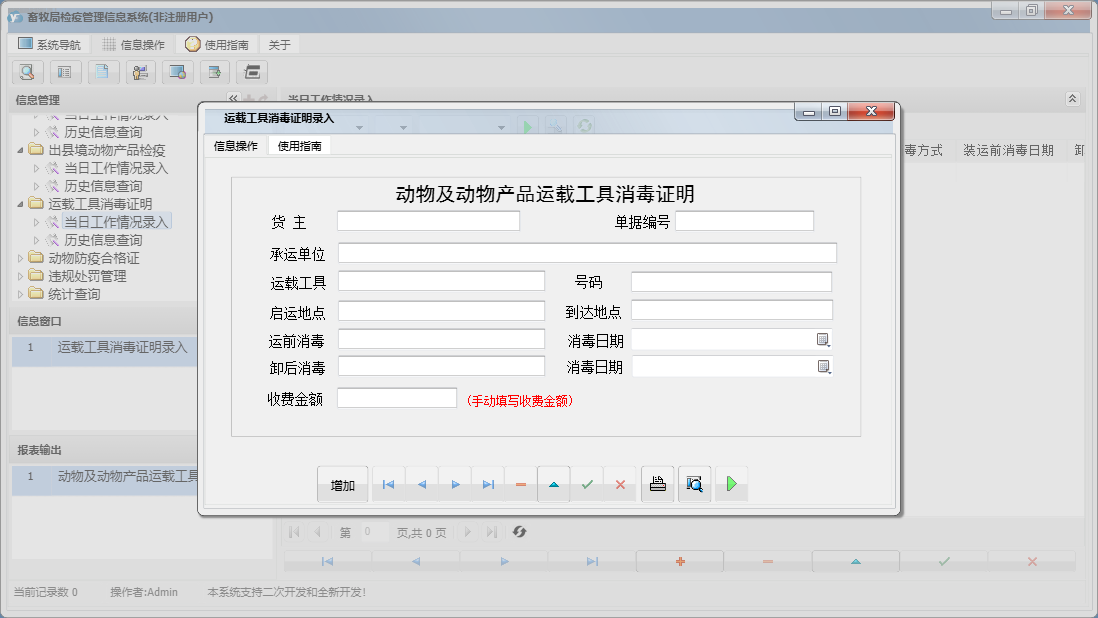1098x618 pixels.
Task: Open the 消毒日期 date picker dropdown
Action: [x=823, y=339]
